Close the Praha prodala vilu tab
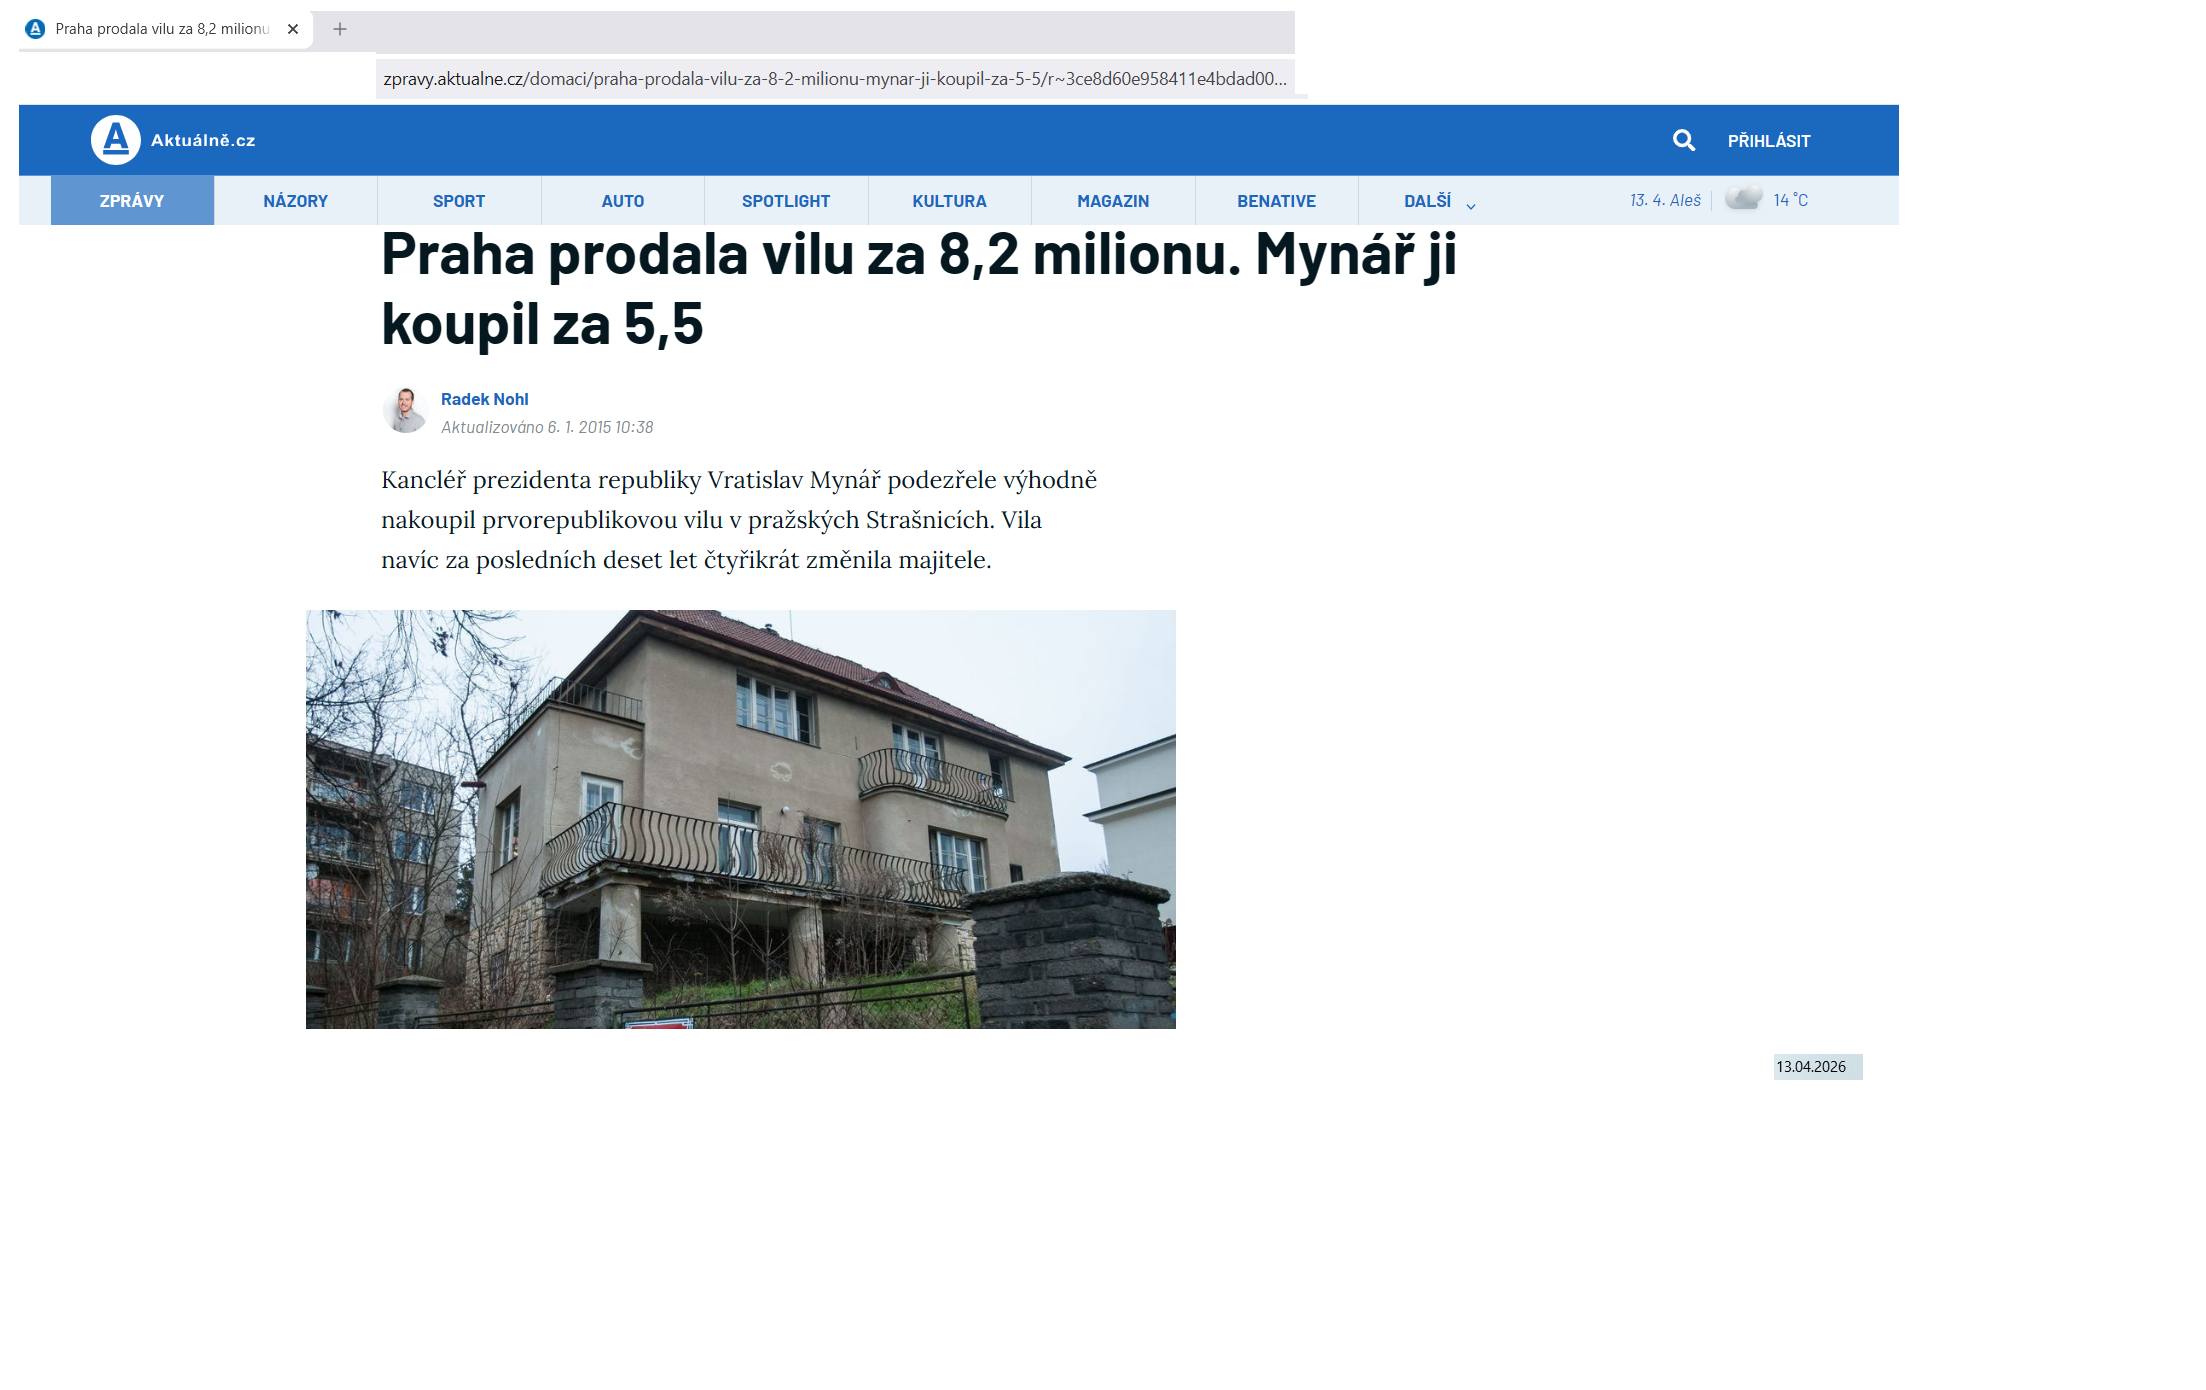Screen dimensions: 2206x1390 [293, 29]
